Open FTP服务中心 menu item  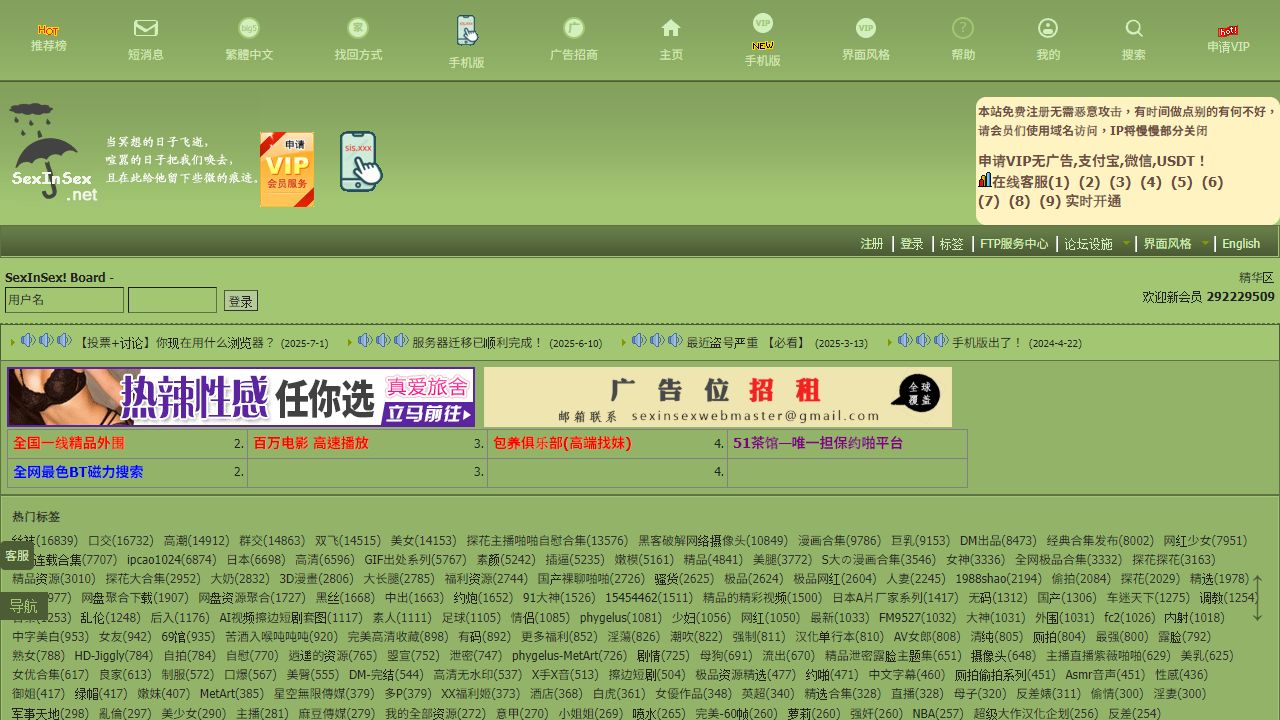pyautogui.click(x=1014, y=243)
